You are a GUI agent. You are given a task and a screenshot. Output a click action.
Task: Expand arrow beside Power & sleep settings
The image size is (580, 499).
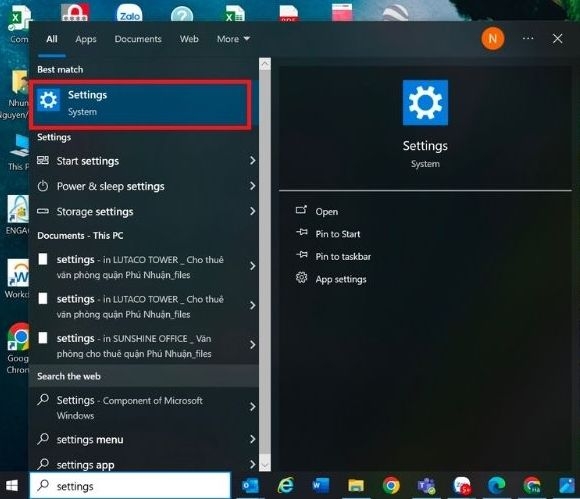(253, 186)
